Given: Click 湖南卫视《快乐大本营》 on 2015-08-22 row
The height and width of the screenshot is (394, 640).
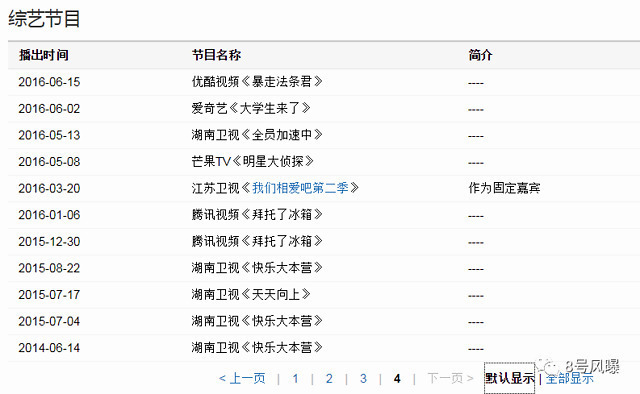Looking at the screenshot, I should (x=257, y=267).
